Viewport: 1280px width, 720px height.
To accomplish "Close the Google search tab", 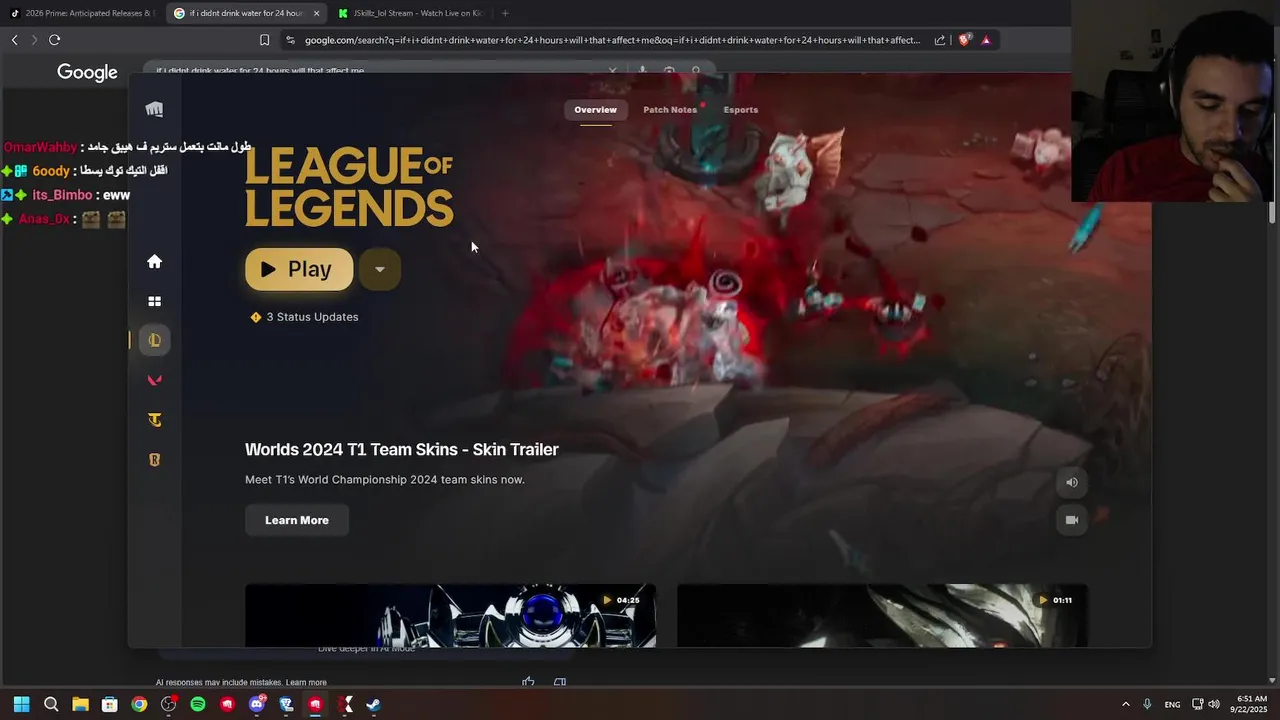I will click(316, 13).
